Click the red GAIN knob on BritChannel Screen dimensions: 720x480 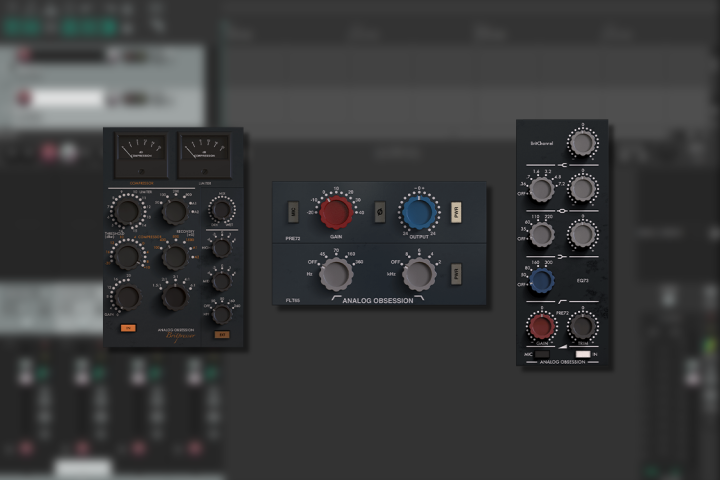coord(541,326)
